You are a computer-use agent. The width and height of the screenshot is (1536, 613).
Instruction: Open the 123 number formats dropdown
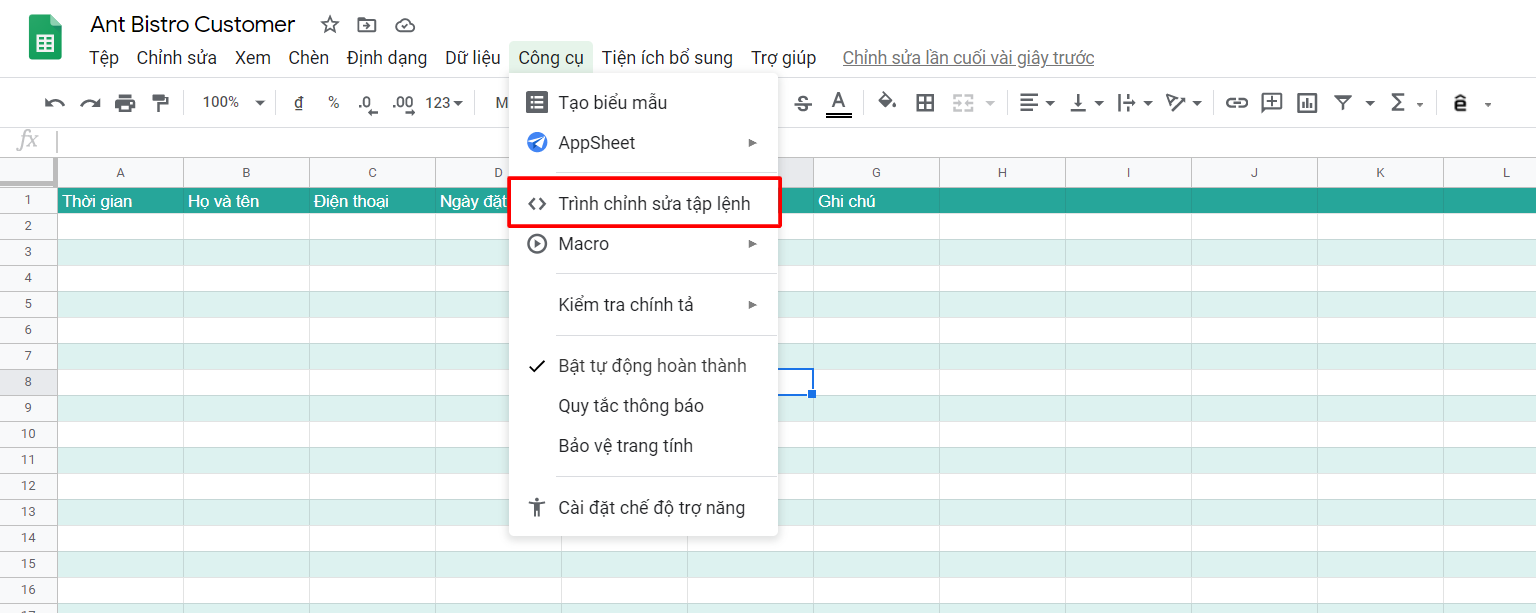click(444, 102)
